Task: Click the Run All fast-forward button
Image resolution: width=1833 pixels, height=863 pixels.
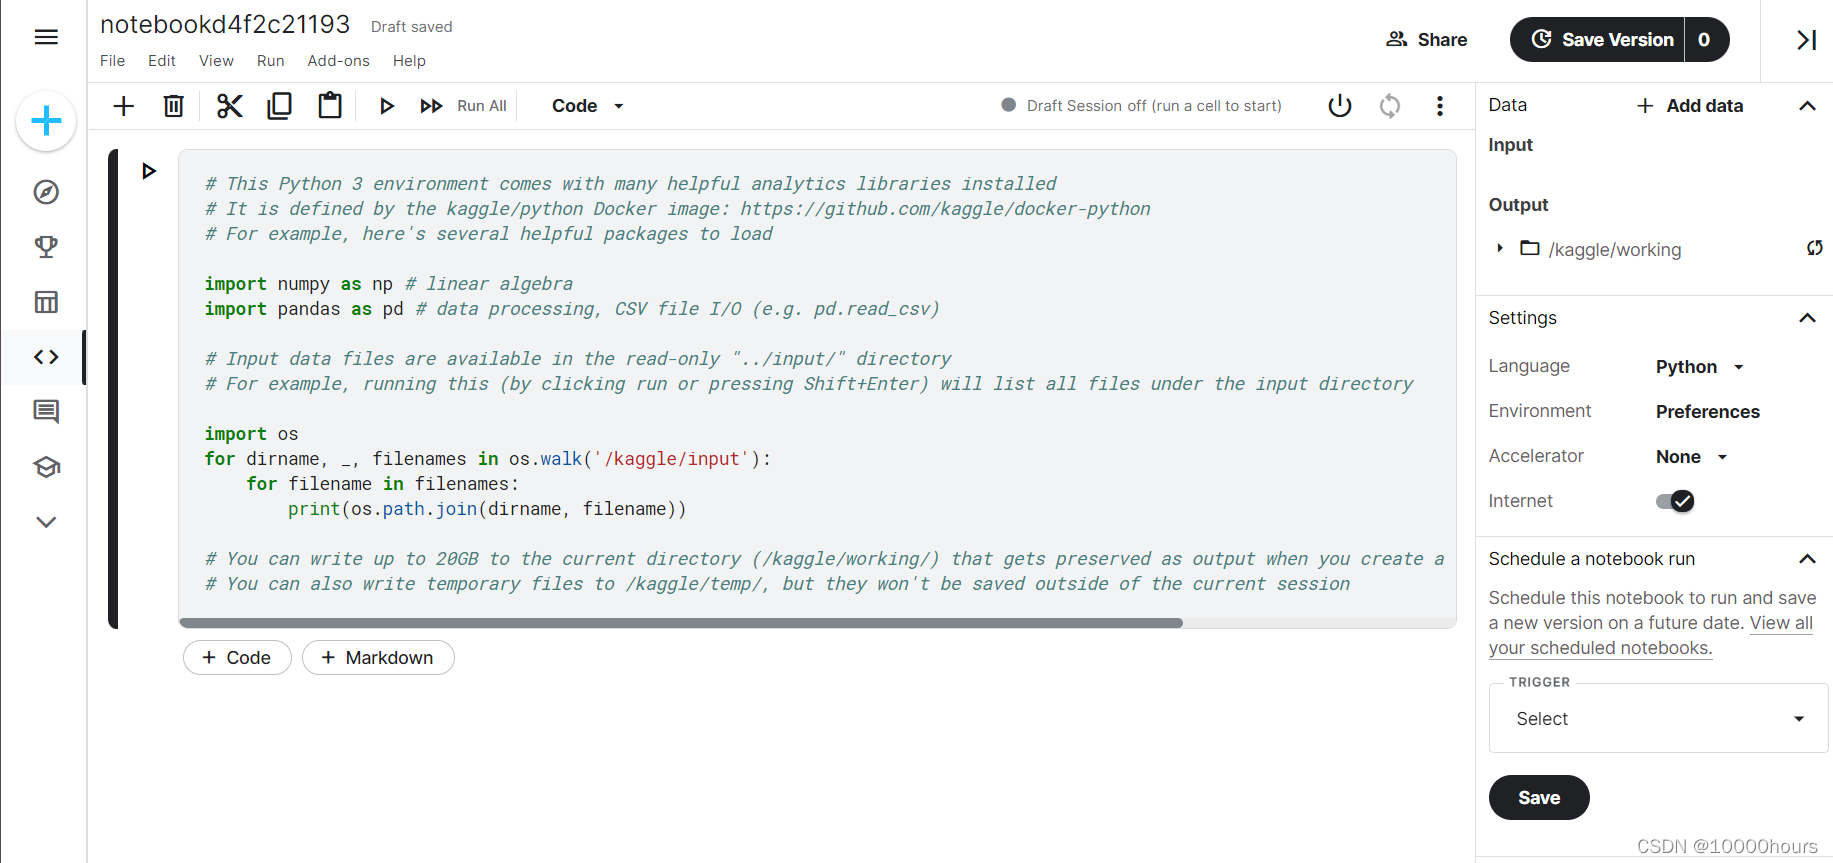Action: (463, 106)
